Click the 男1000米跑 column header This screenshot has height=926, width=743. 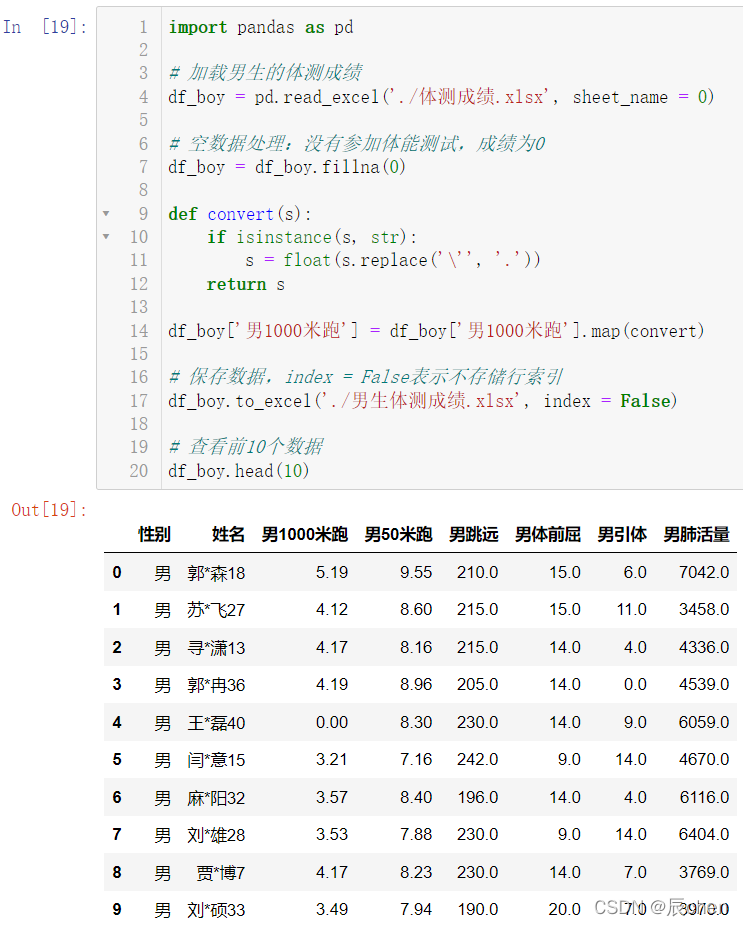coord(305,534)
